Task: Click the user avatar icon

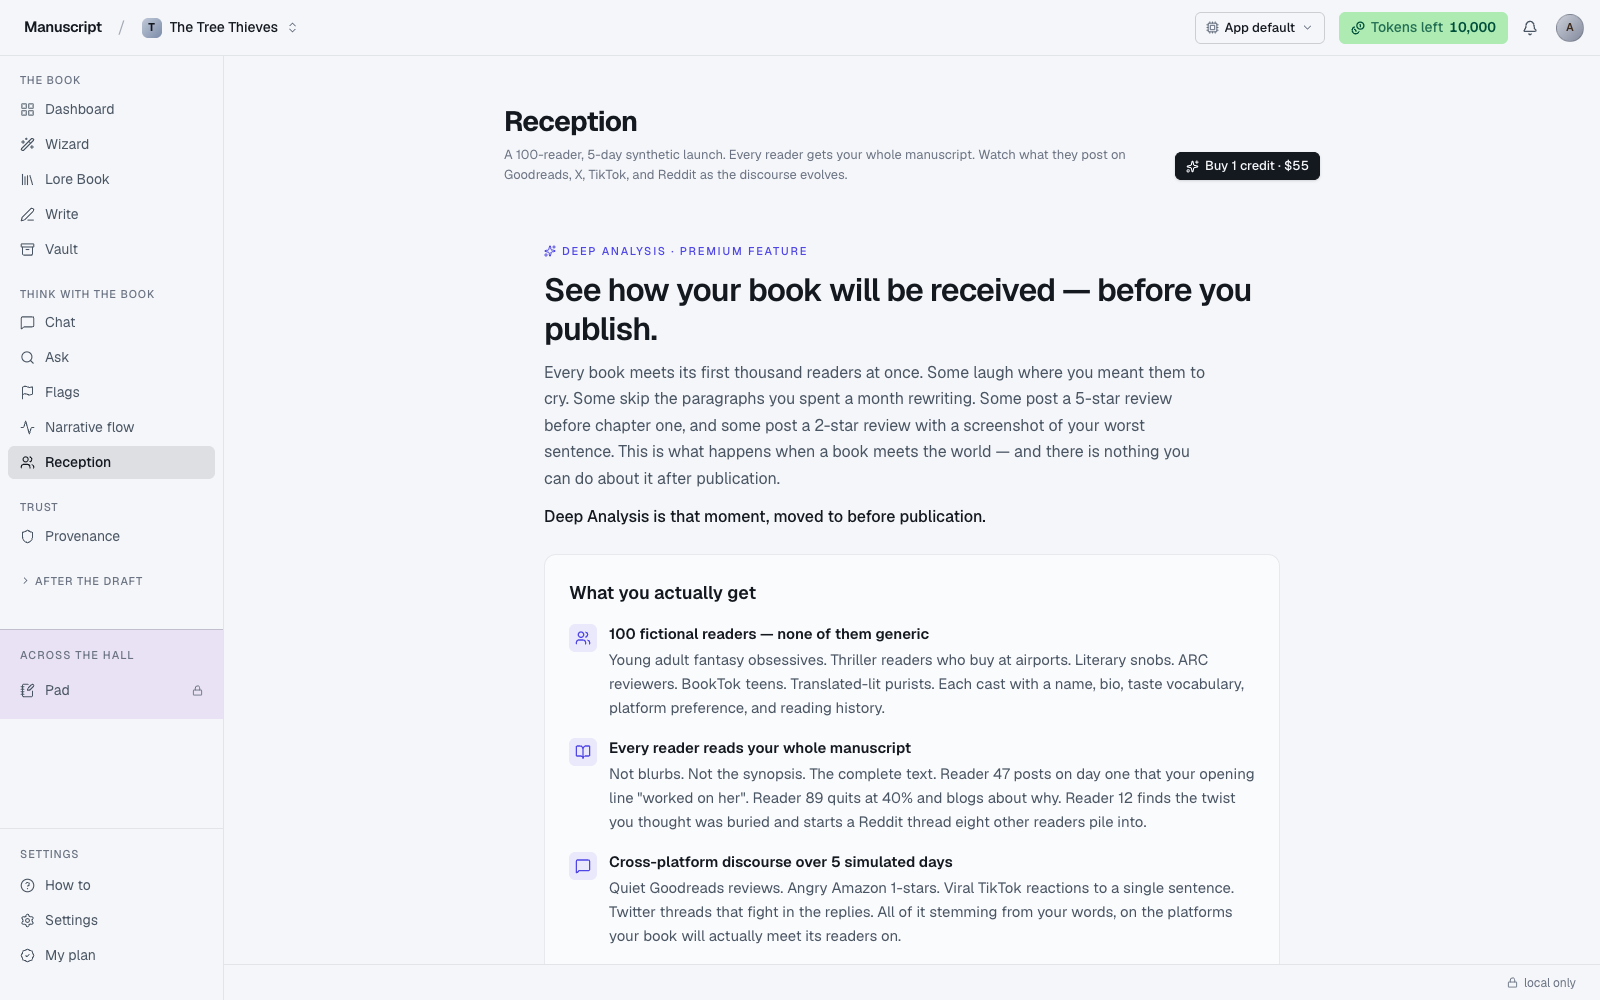Action: tap(1570, 28)
